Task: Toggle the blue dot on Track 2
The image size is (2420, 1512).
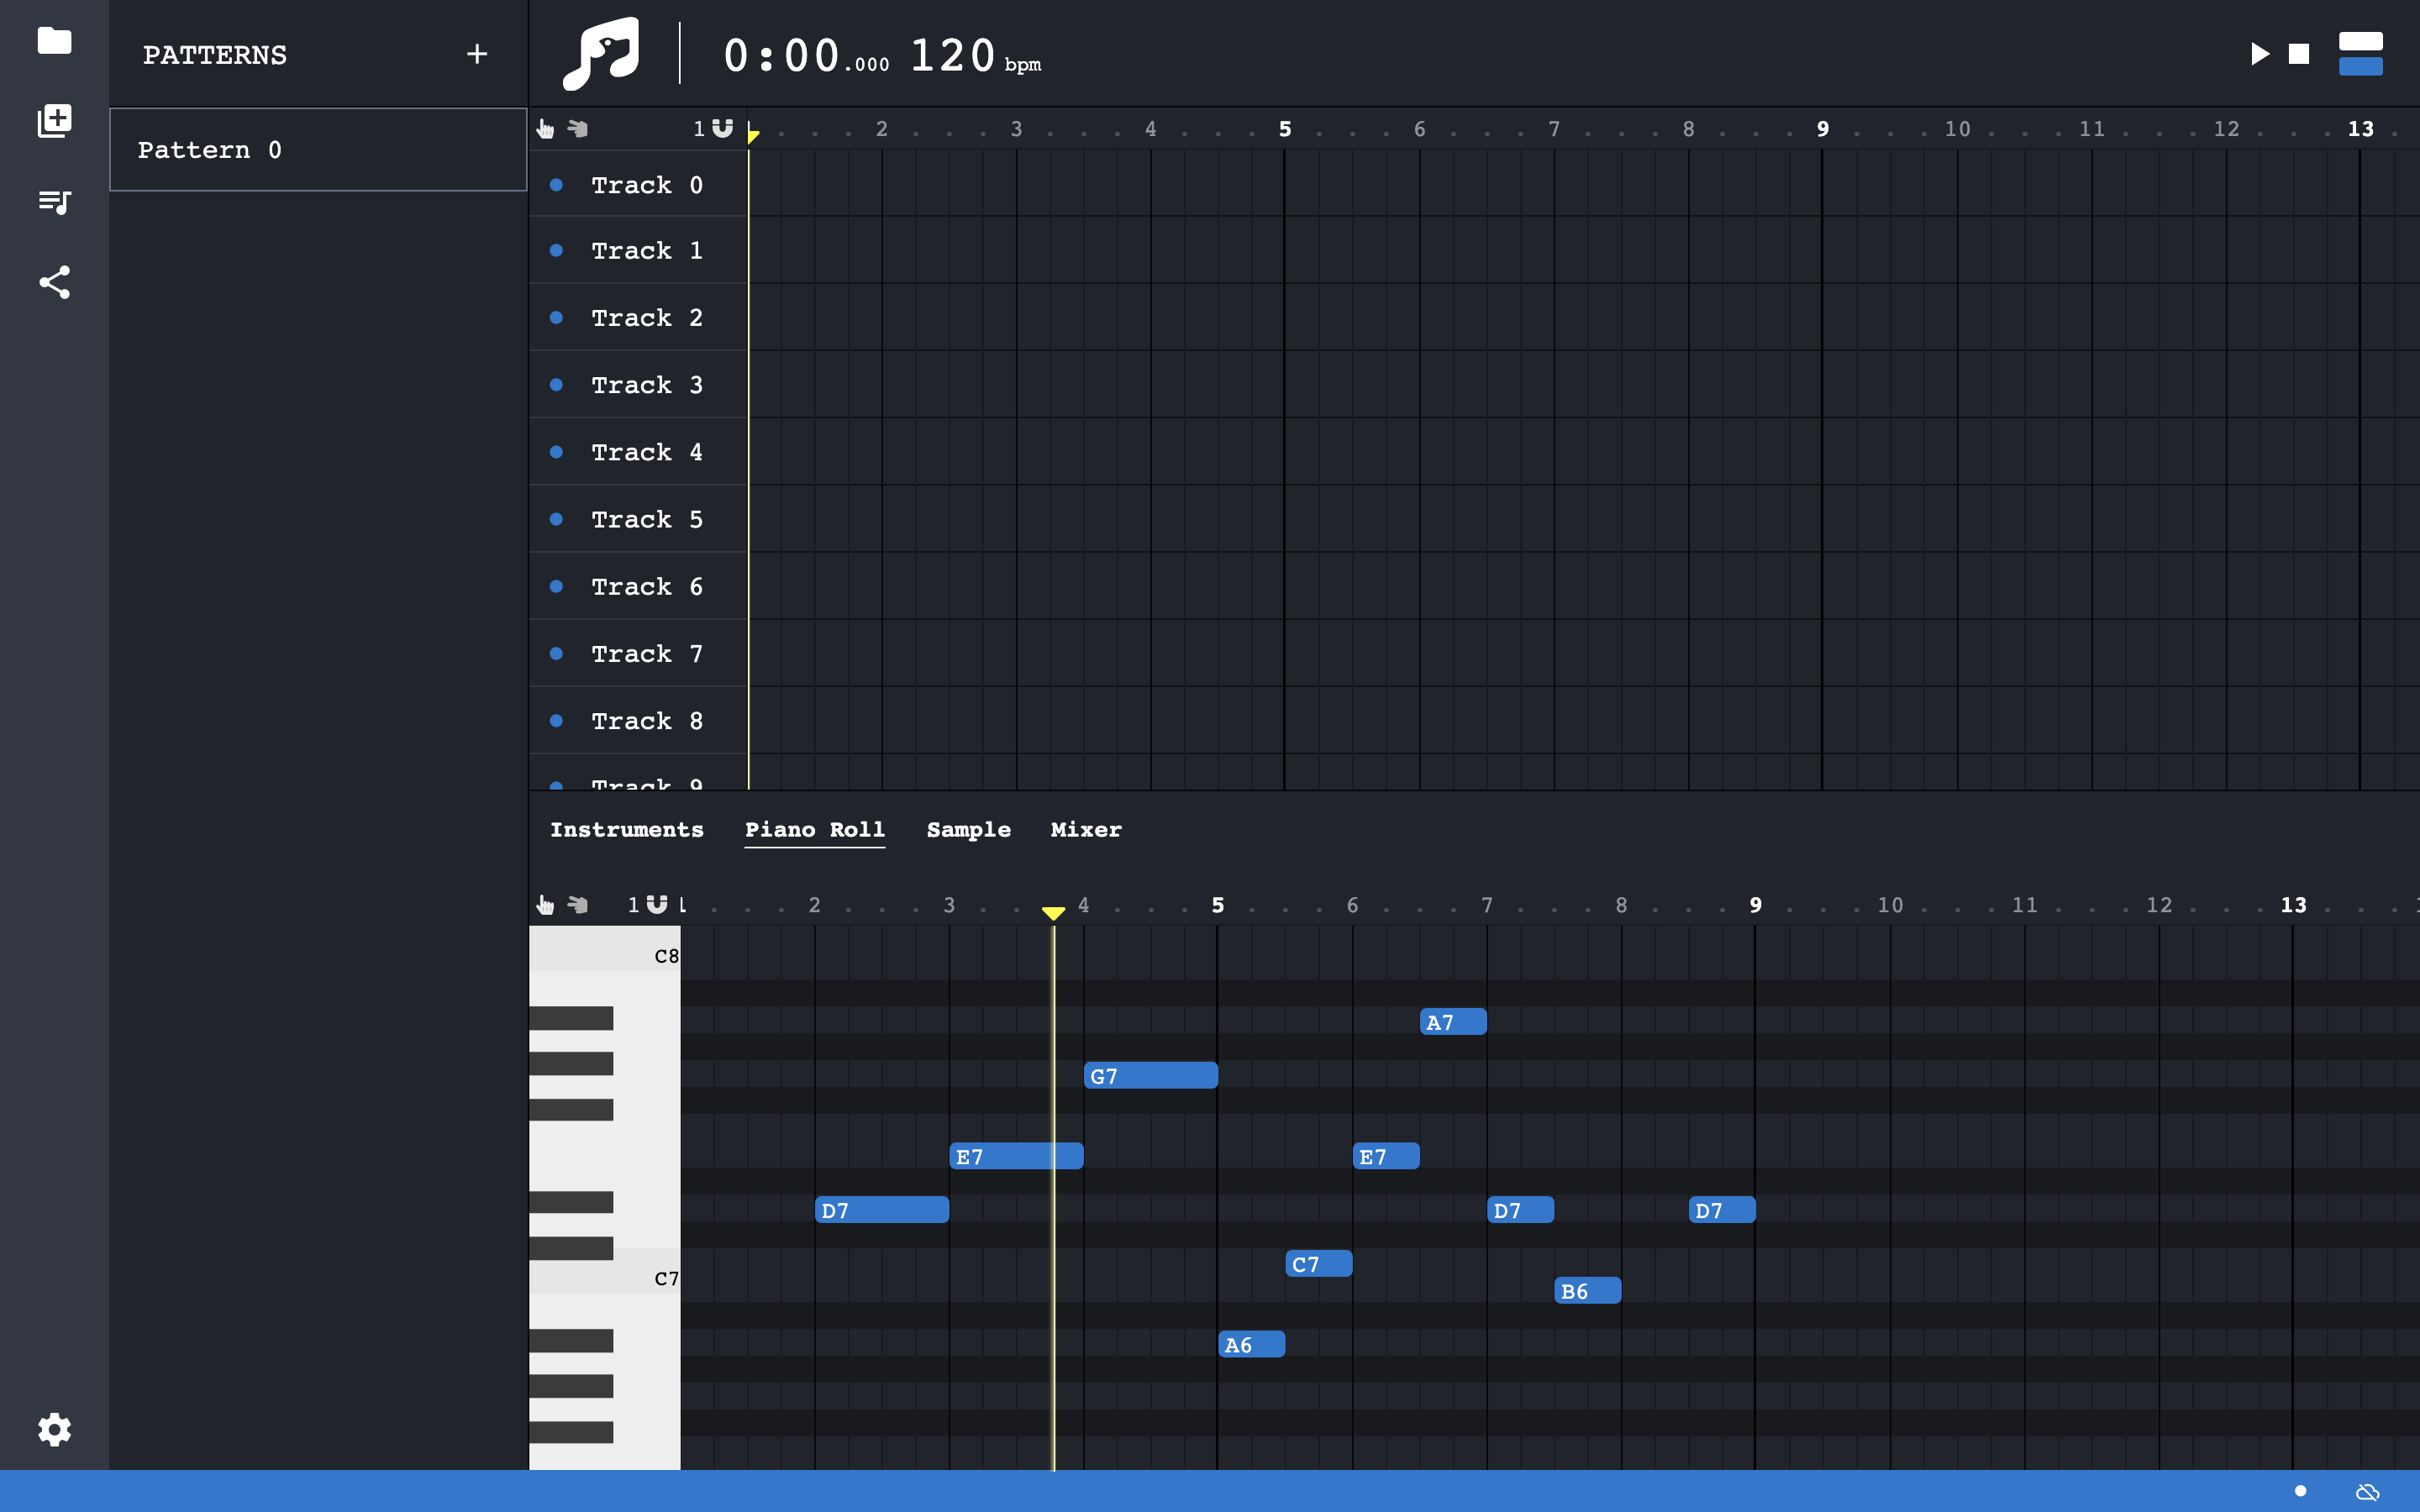Action: coord(556,317)
